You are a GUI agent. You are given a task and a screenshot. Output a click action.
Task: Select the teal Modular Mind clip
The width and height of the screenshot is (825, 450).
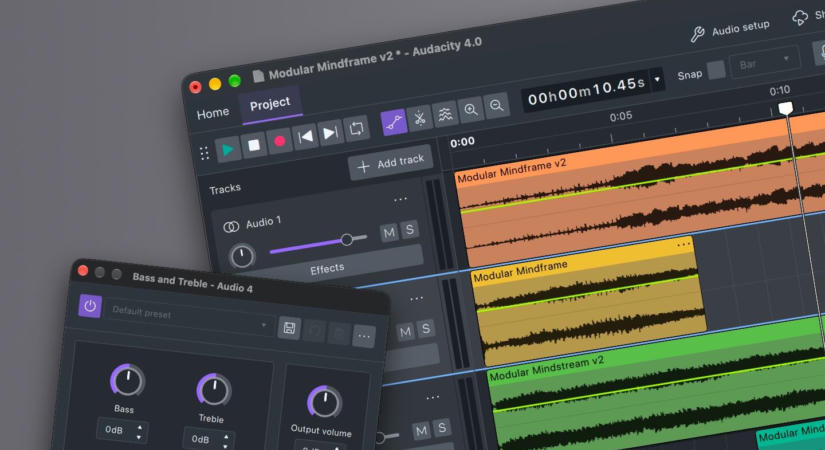pos(791,435)
